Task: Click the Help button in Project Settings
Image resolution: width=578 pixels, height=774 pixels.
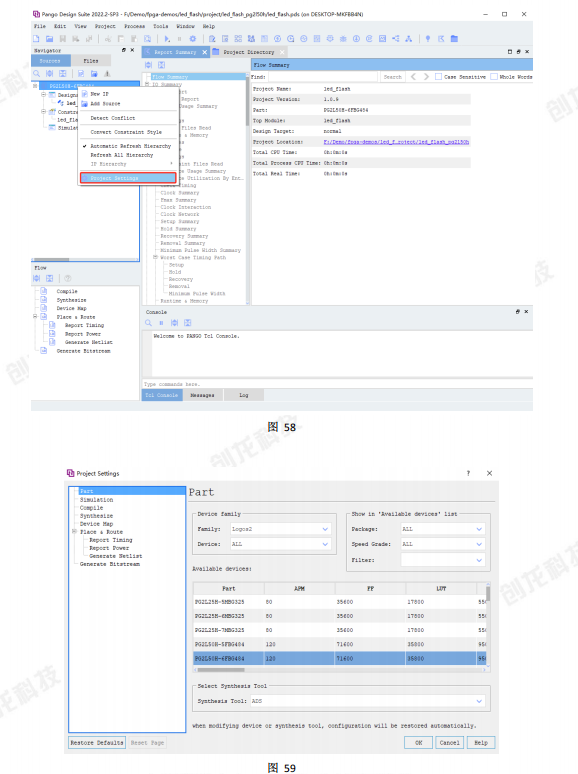Action: [481, 743]
